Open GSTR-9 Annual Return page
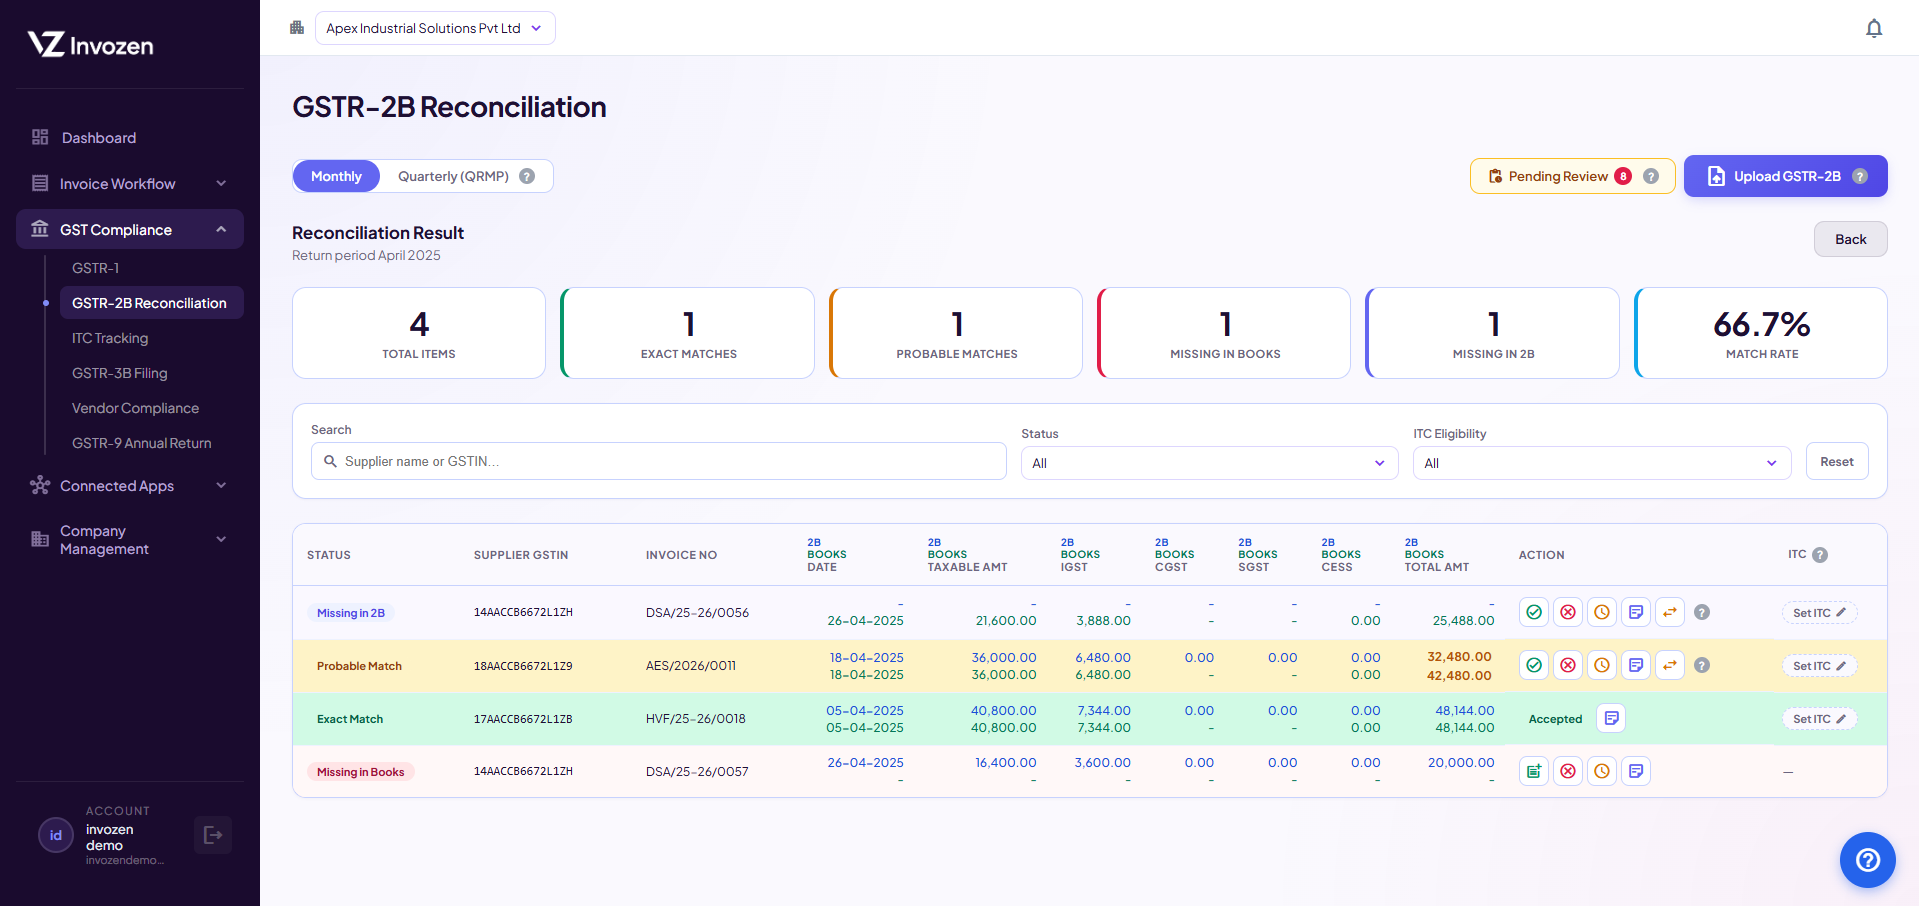The image size is (1919, 906). click(151, 443)
